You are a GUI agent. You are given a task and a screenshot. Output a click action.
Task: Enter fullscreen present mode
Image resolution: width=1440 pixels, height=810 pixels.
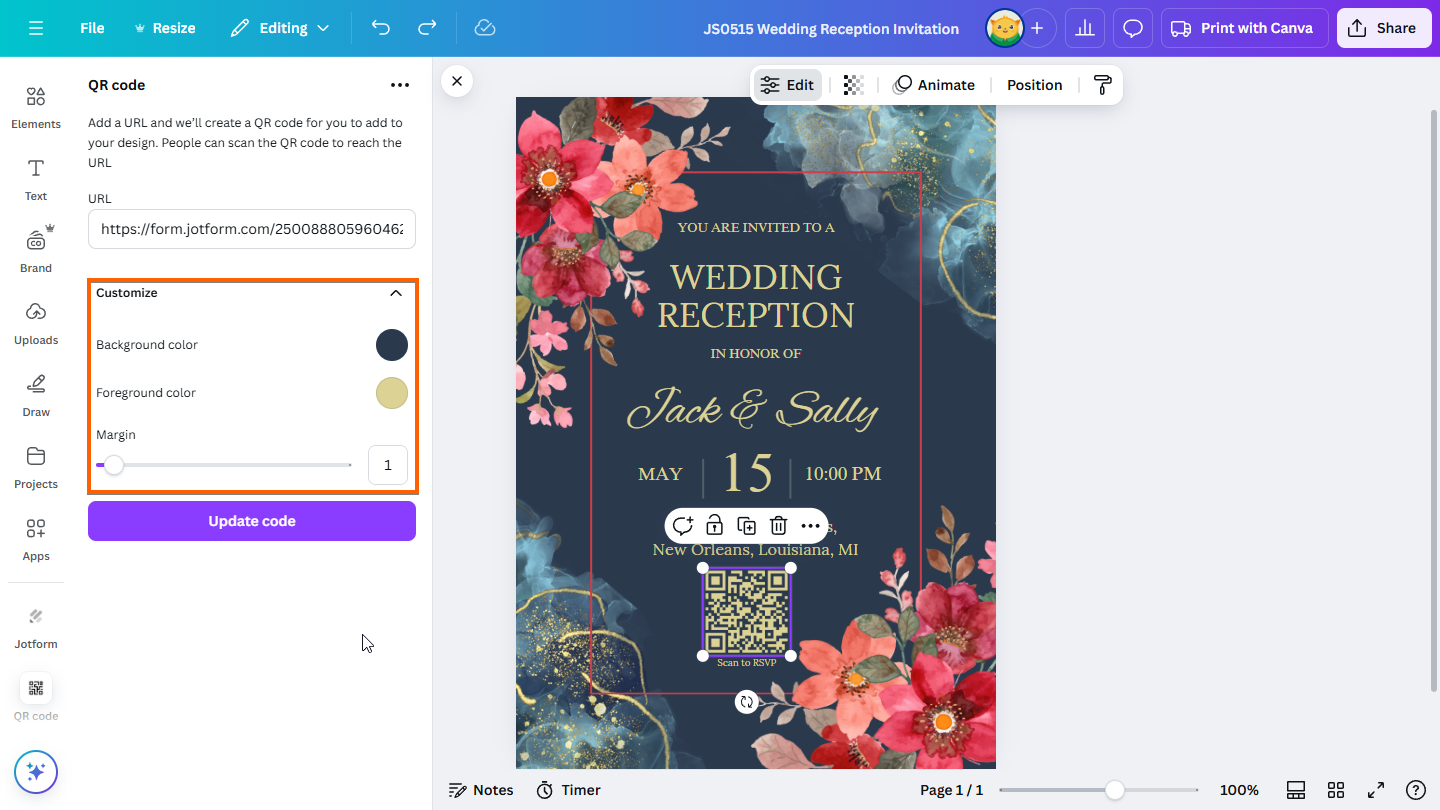click(x=1376, y=790)
